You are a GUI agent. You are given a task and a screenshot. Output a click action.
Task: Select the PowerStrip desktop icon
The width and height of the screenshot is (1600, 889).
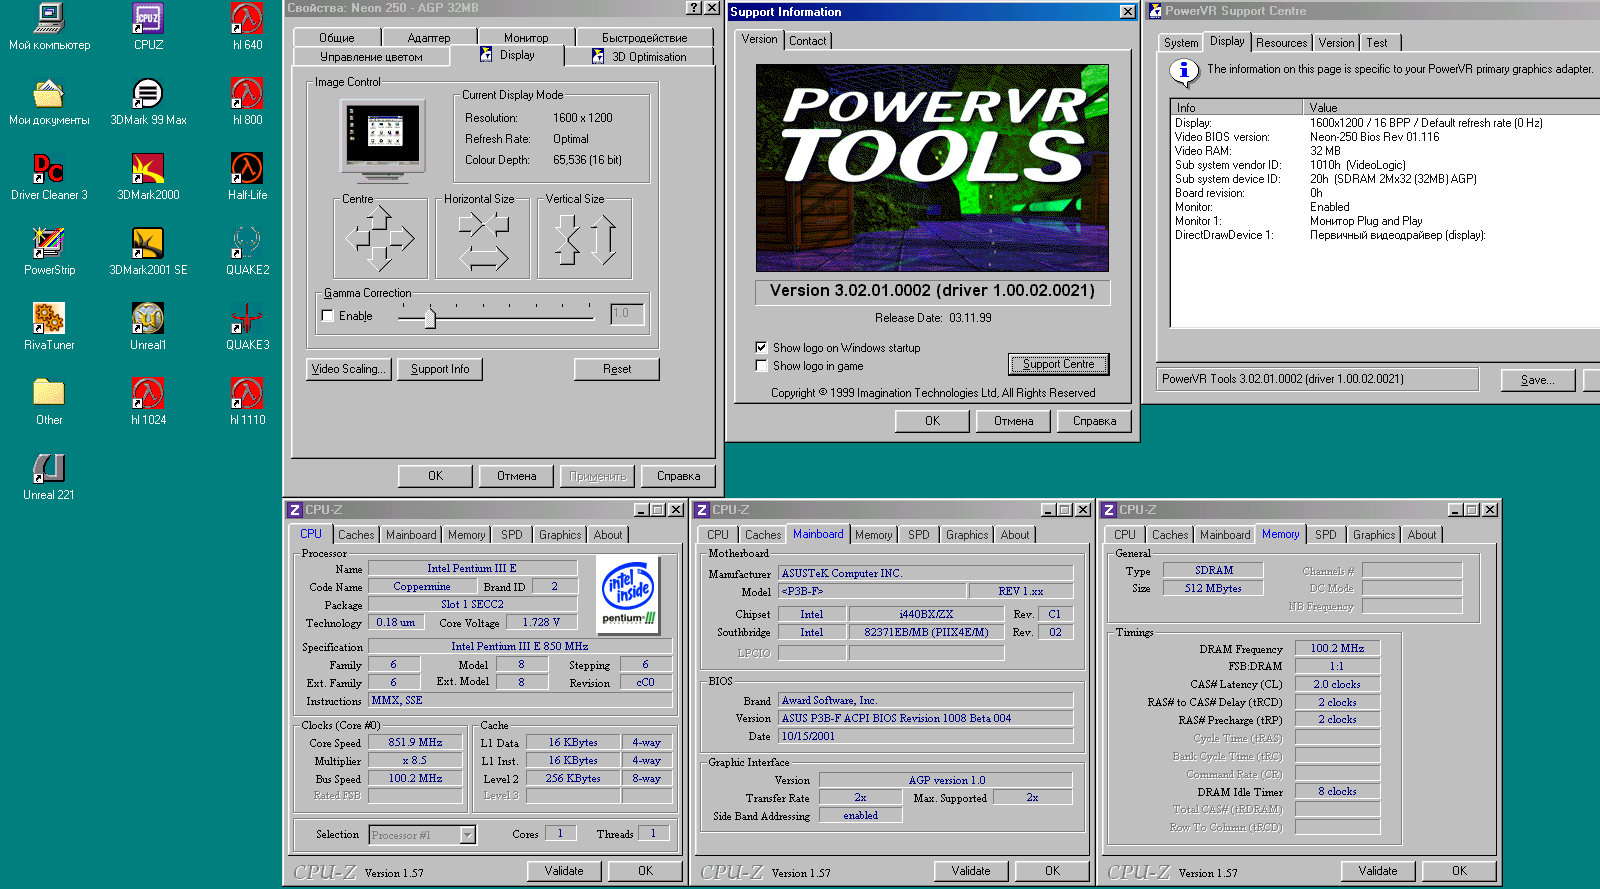pos(49,251)
